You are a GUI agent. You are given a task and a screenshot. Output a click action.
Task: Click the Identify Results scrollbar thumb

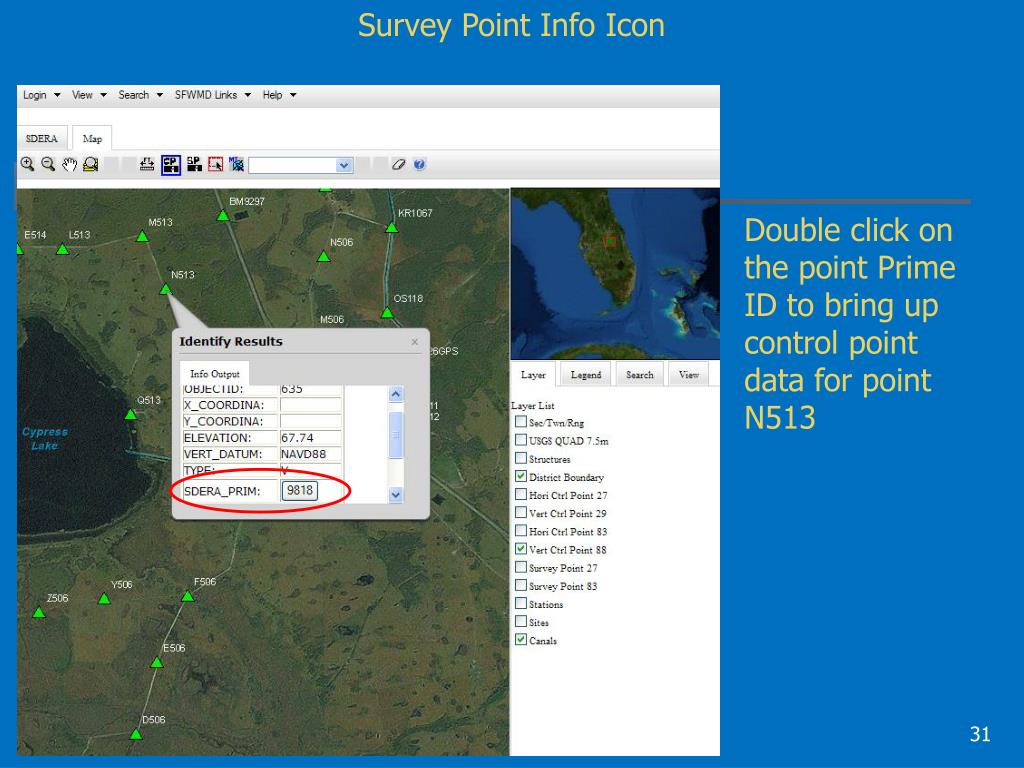point(396,435)
